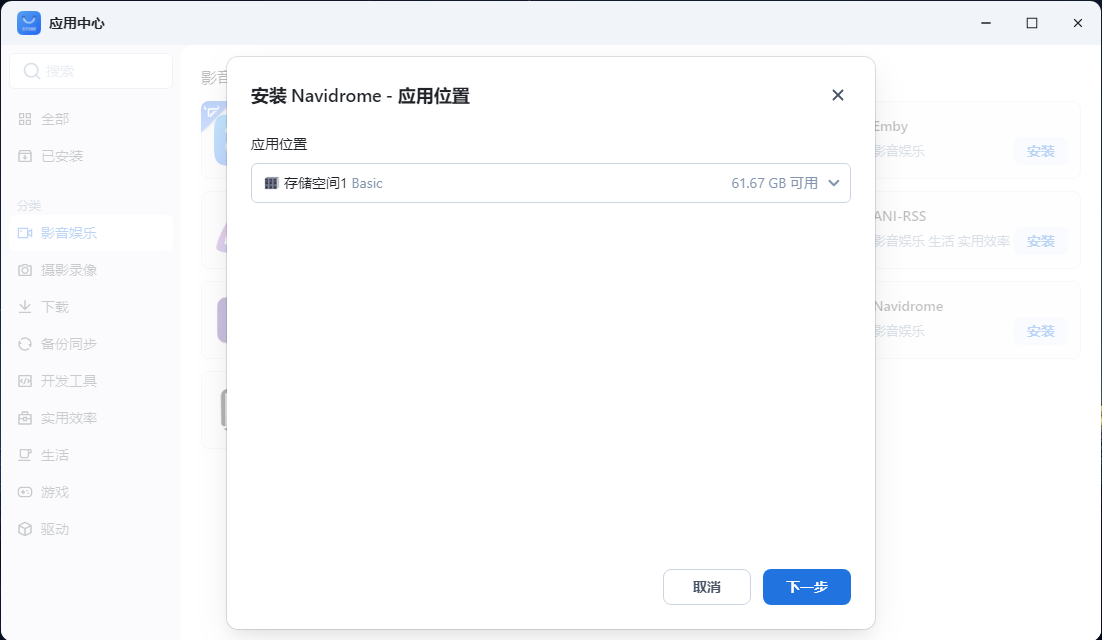
Task: Open the All (全部) category
Action: [91, 119]
